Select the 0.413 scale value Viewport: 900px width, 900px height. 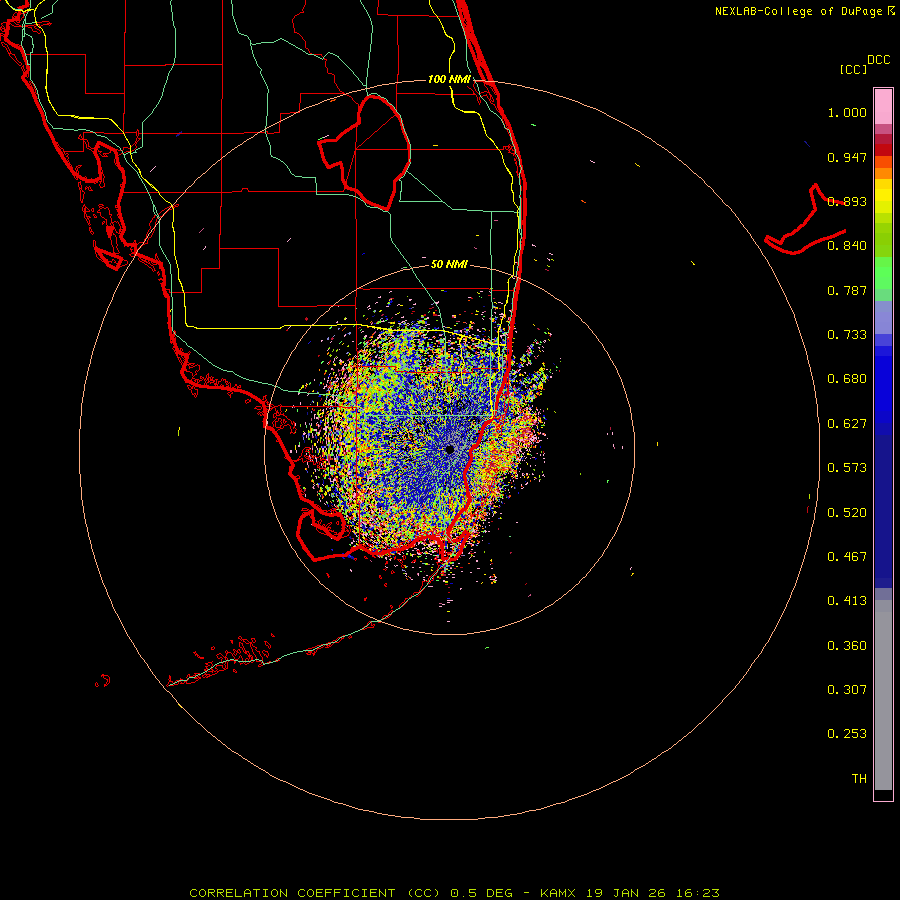847,601
